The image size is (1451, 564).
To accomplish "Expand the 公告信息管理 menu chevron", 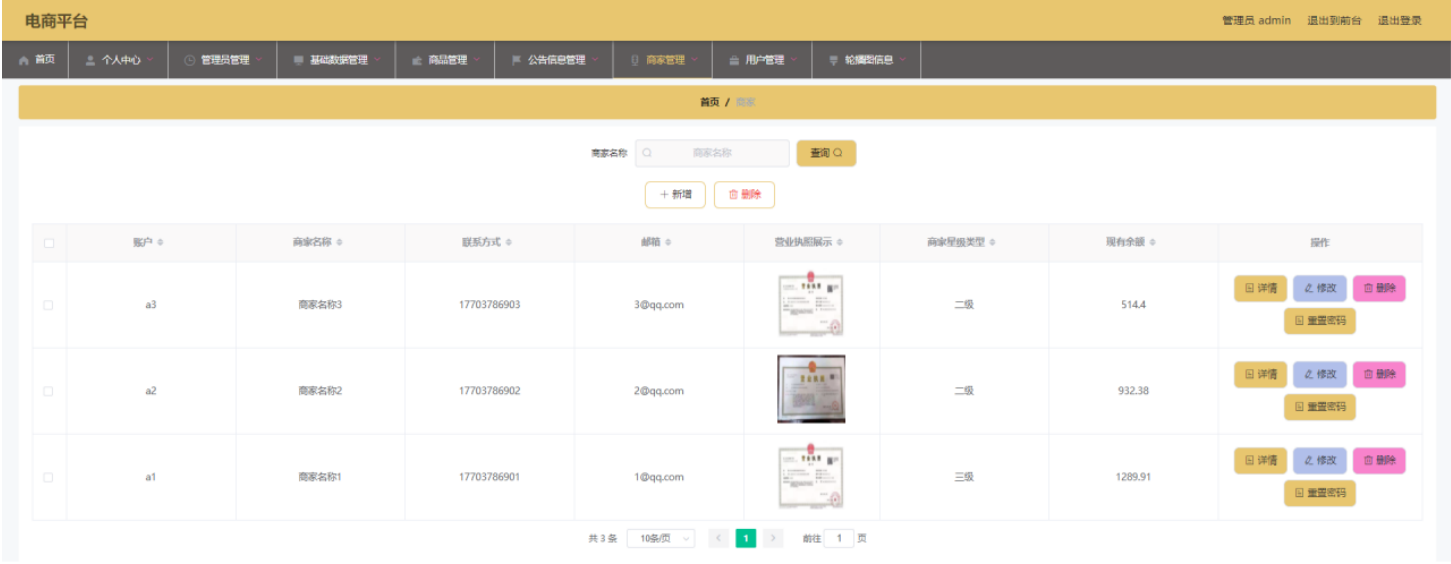I will click(594, 59).
